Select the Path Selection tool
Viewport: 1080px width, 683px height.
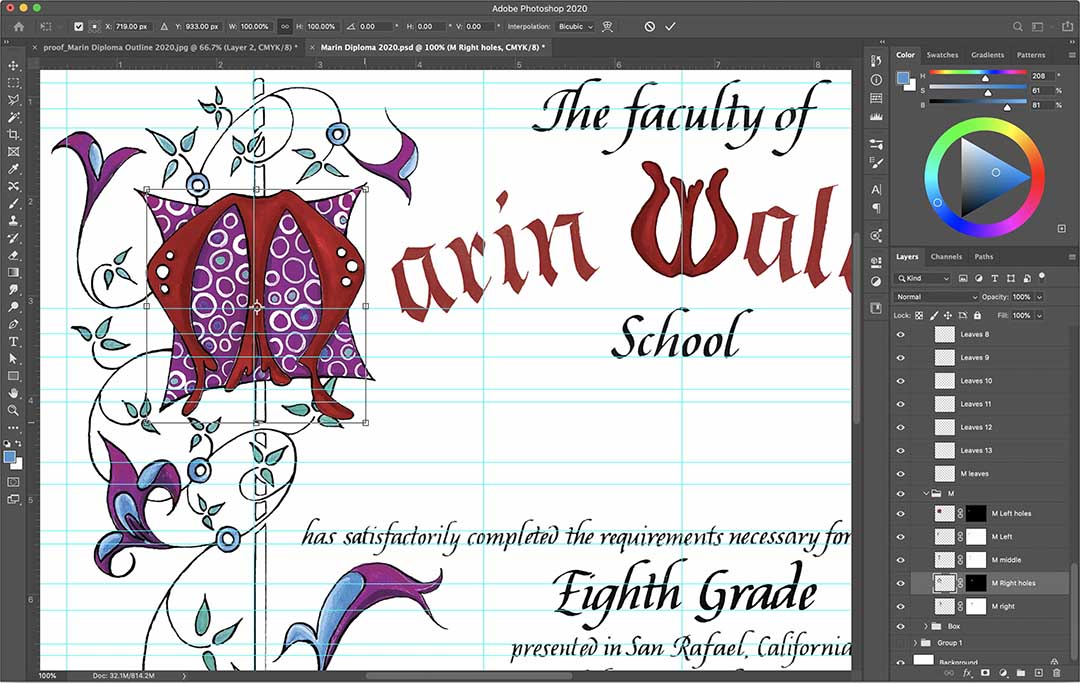pyautogui.click(x=13, y=359)
